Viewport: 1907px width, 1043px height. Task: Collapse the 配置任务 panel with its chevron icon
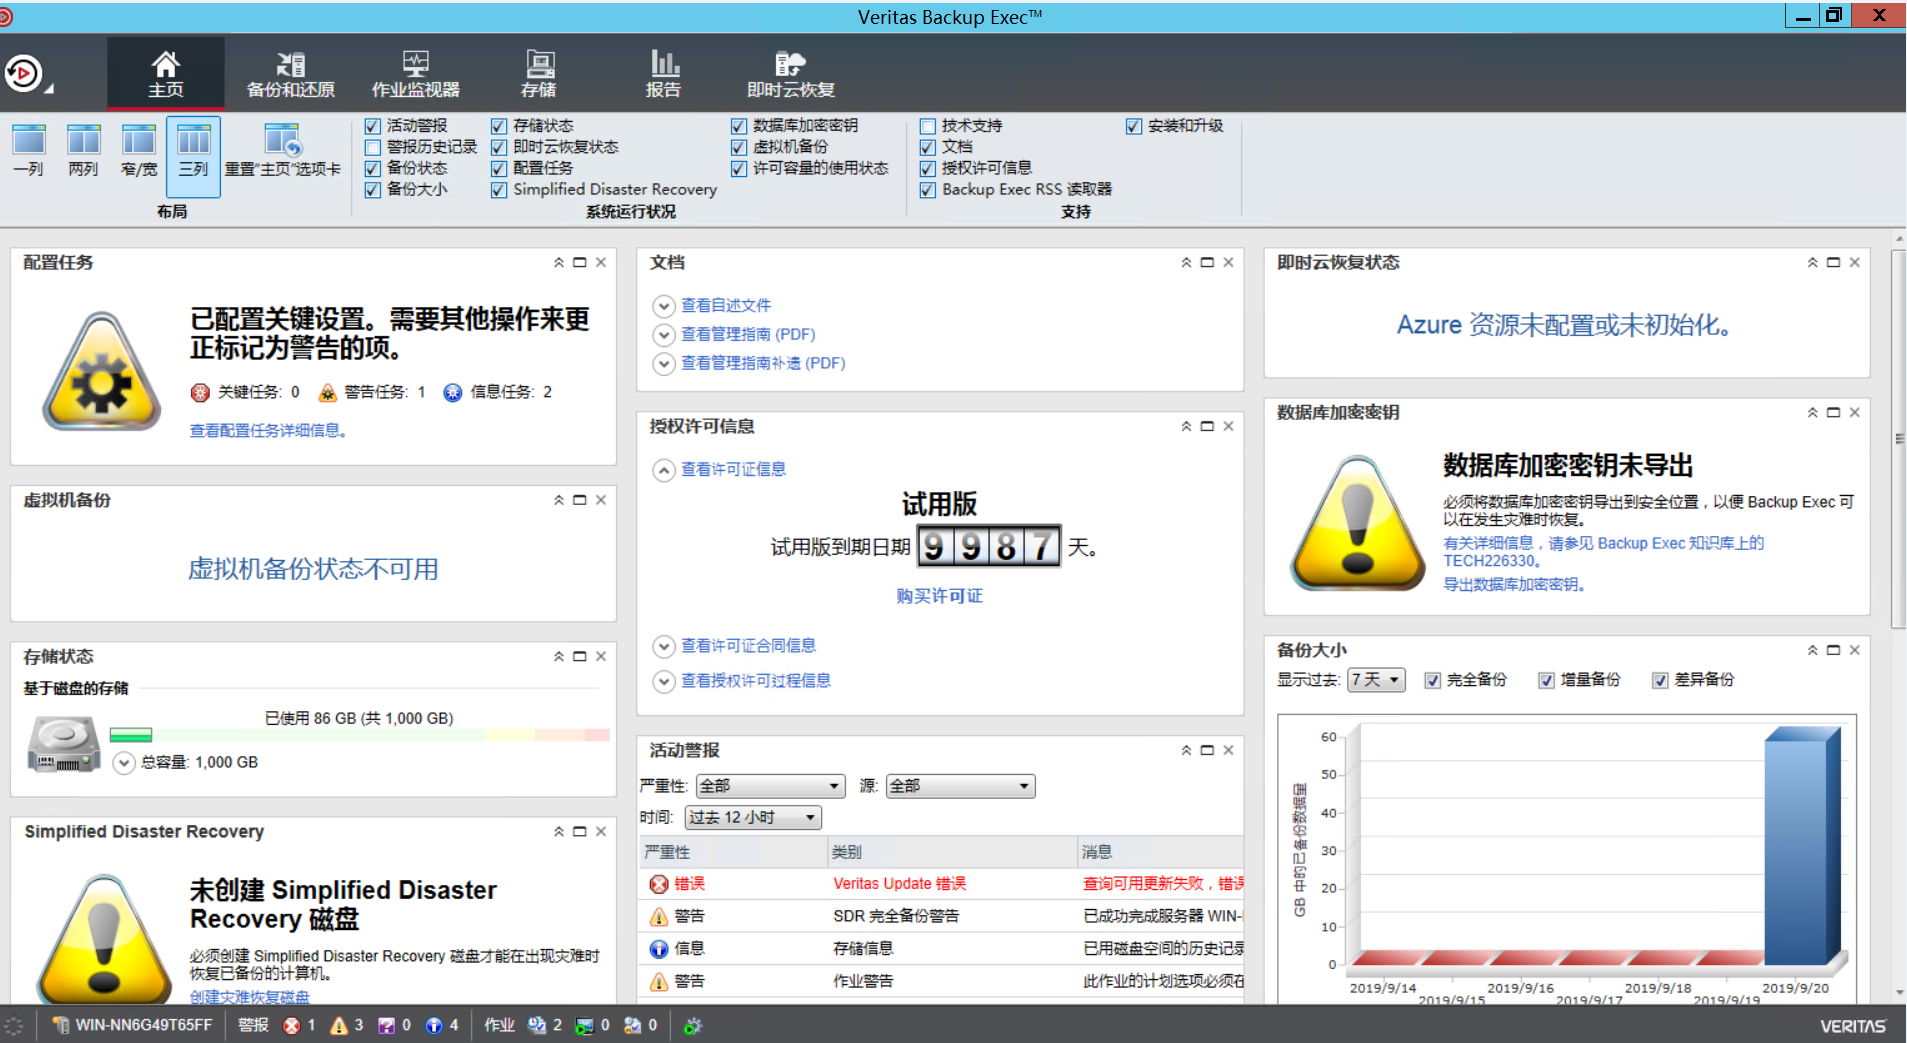(559, 262)
